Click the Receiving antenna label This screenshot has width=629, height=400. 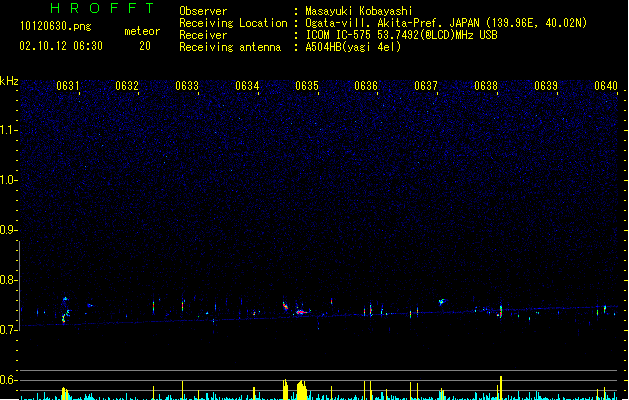click(x=230, y=47)
